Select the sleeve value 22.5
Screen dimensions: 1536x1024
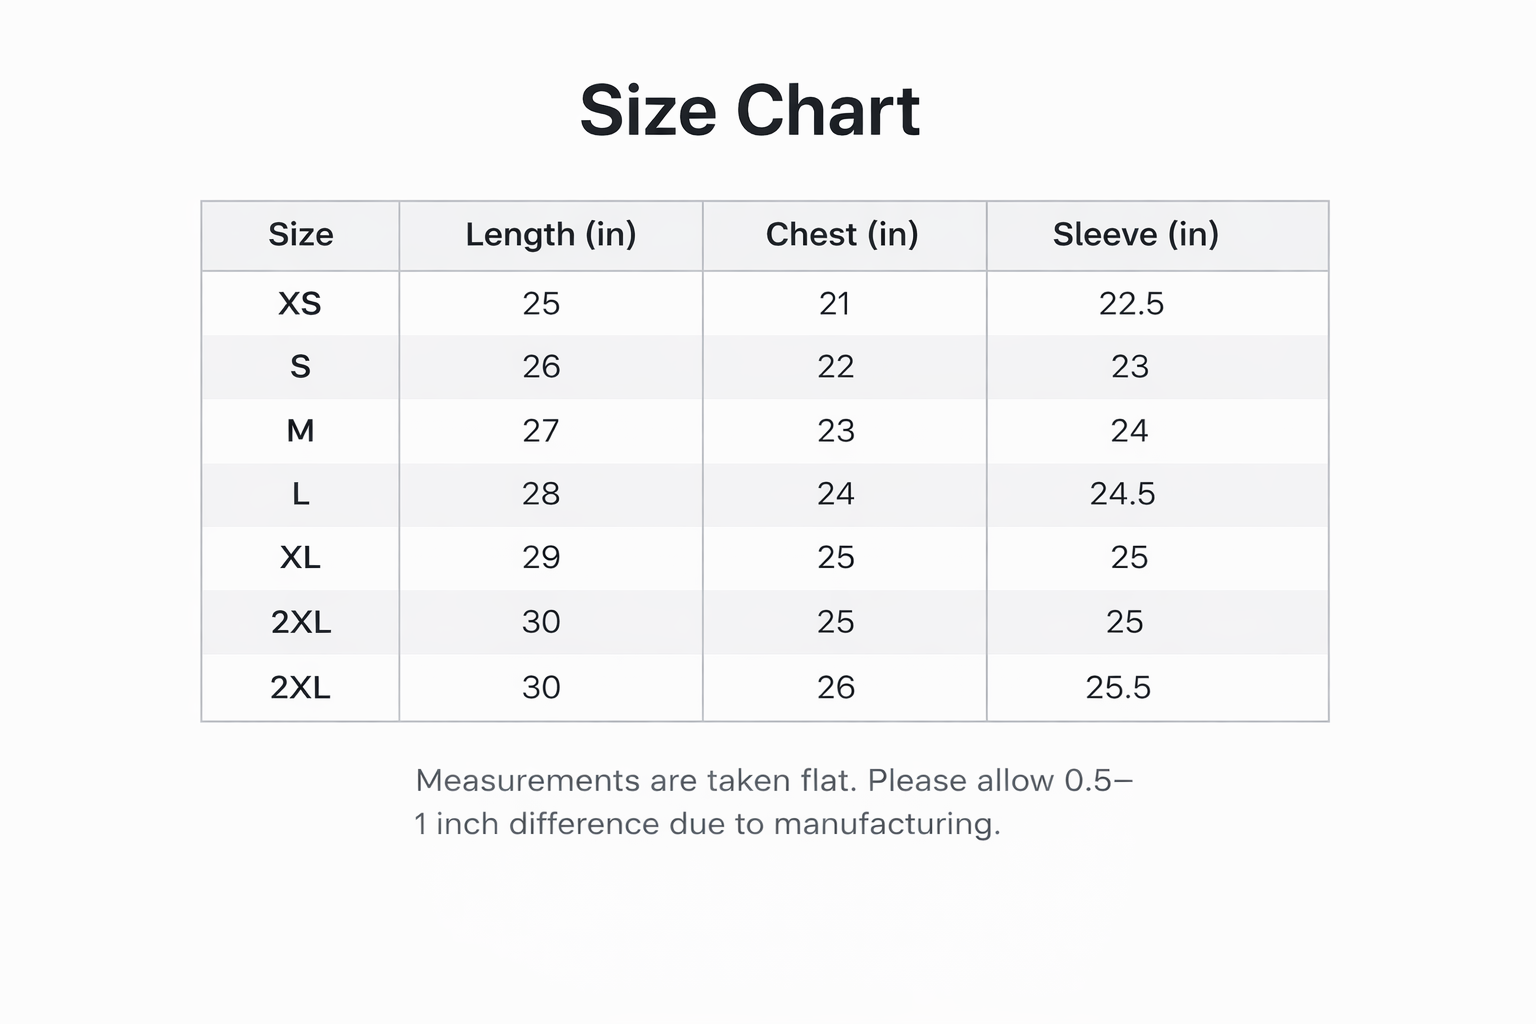click(x=1131, y=303)
